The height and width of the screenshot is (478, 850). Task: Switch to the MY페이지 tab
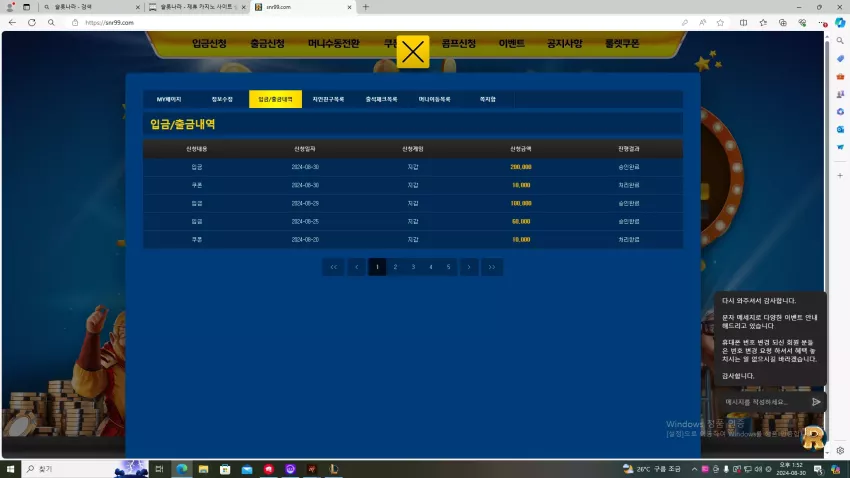[169, 99]
